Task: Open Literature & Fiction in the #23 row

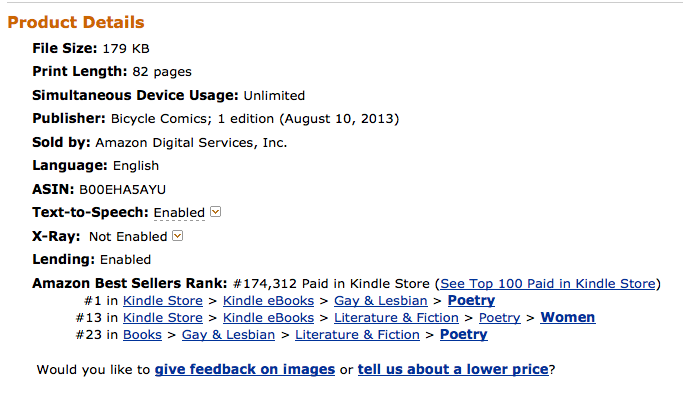Action: click(x=357, y=335)
